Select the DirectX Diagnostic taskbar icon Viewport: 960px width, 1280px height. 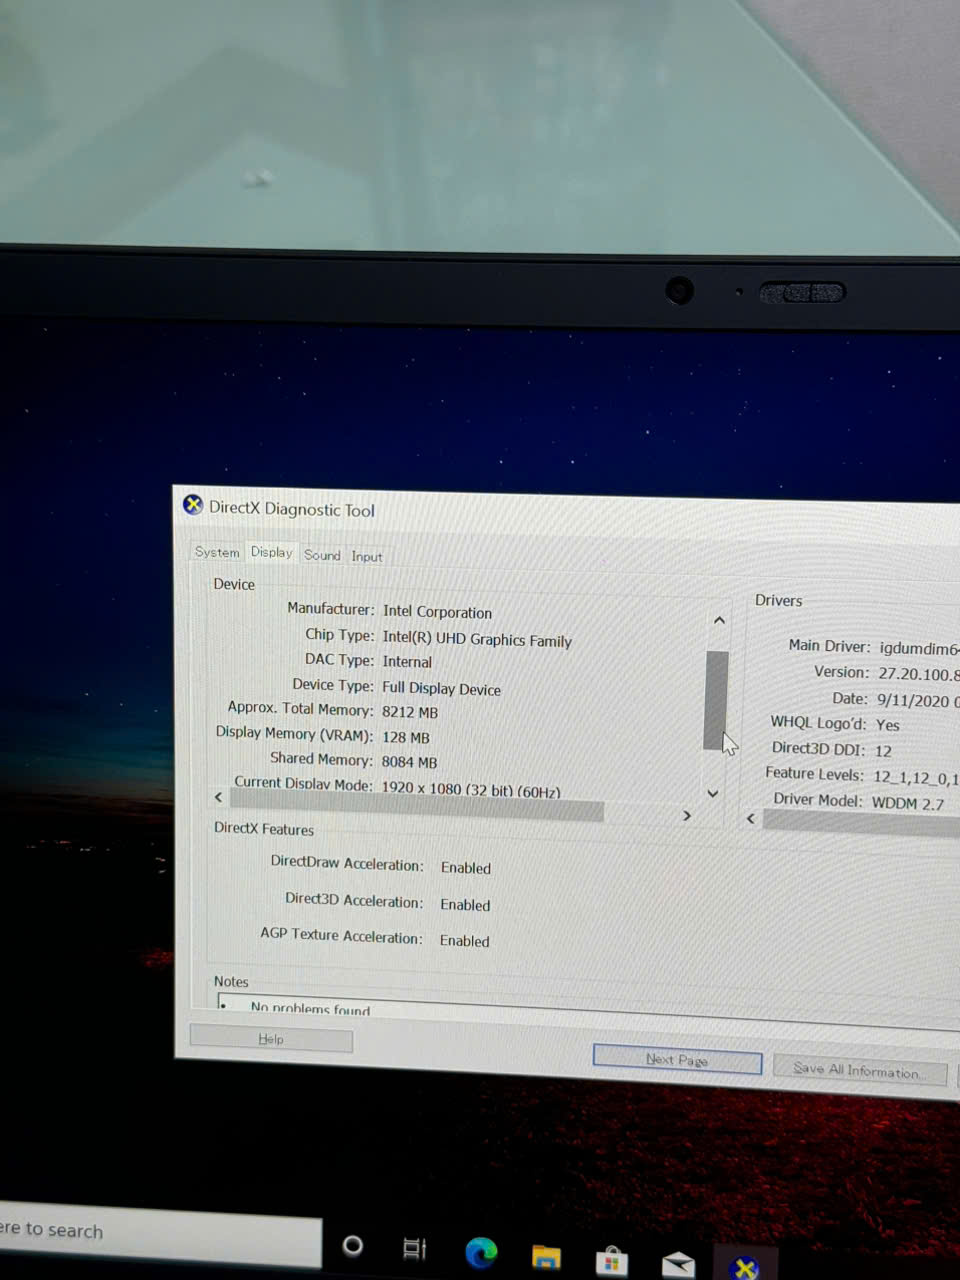click(745, 1268)
